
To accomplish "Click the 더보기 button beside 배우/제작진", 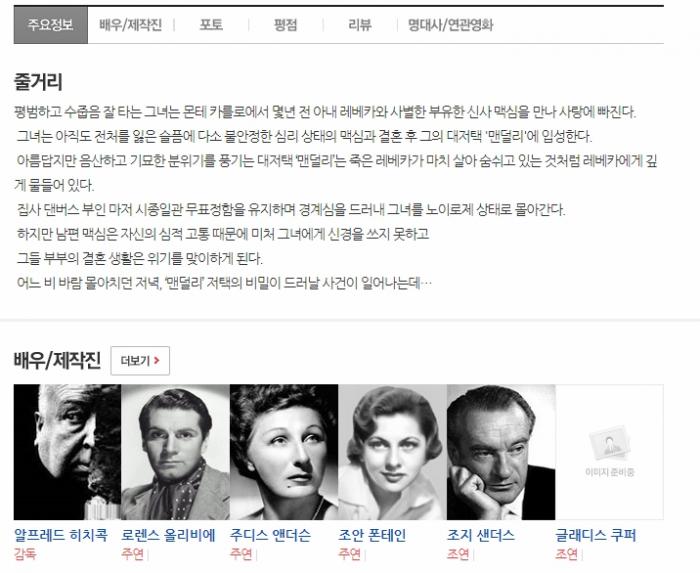I will pyautogui.click(x=140, y=361).
